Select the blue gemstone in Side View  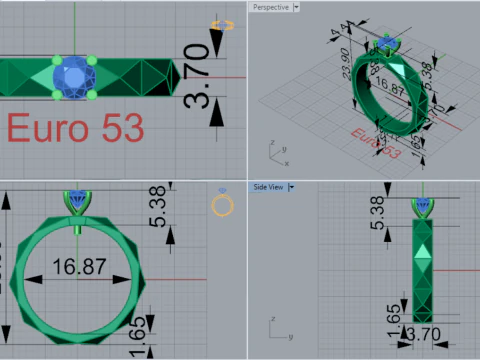(423, 205)
